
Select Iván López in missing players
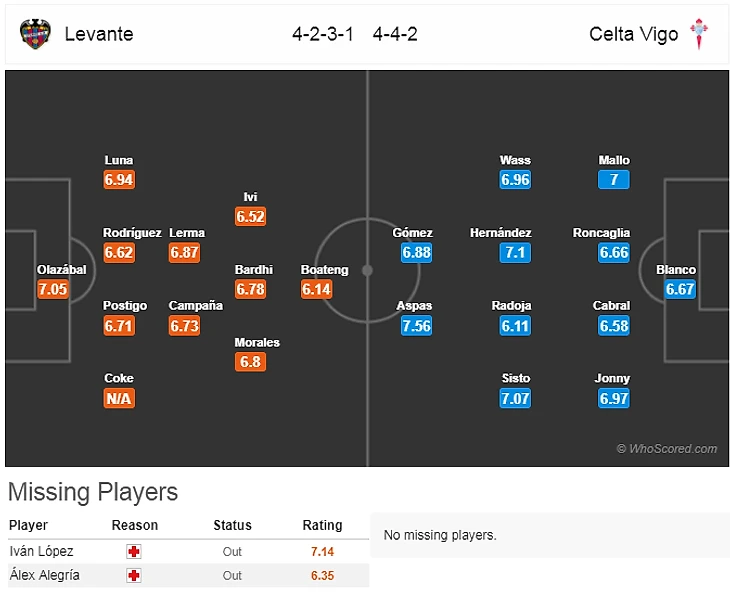coord(41,551)
